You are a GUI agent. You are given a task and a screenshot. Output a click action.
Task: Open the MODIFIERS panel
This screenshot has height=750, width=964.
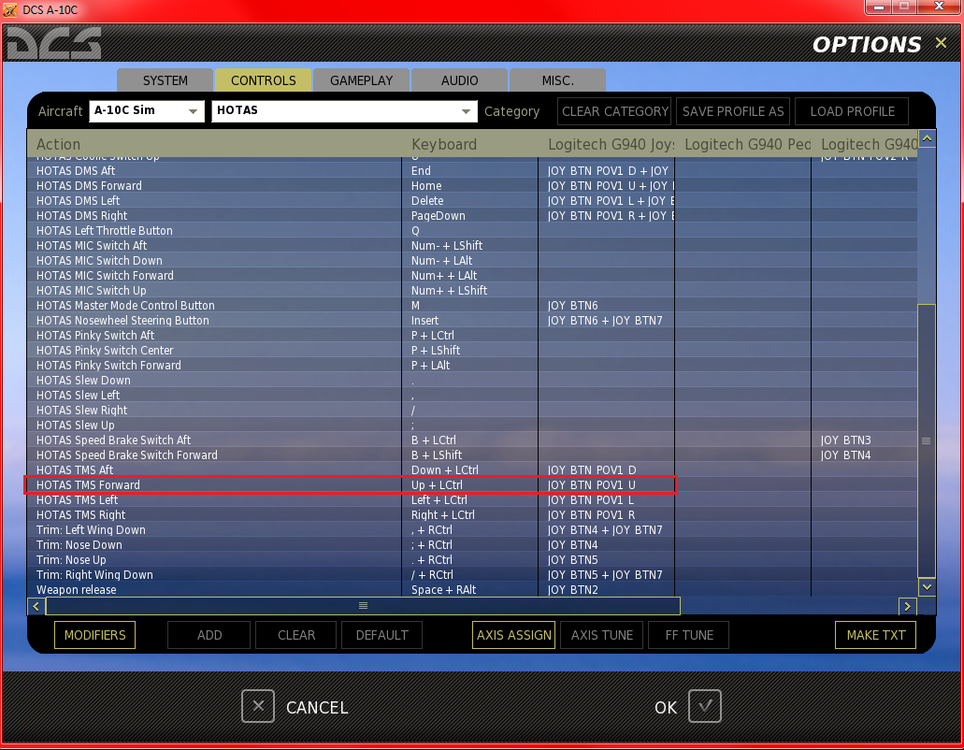(x=95, y=635)
